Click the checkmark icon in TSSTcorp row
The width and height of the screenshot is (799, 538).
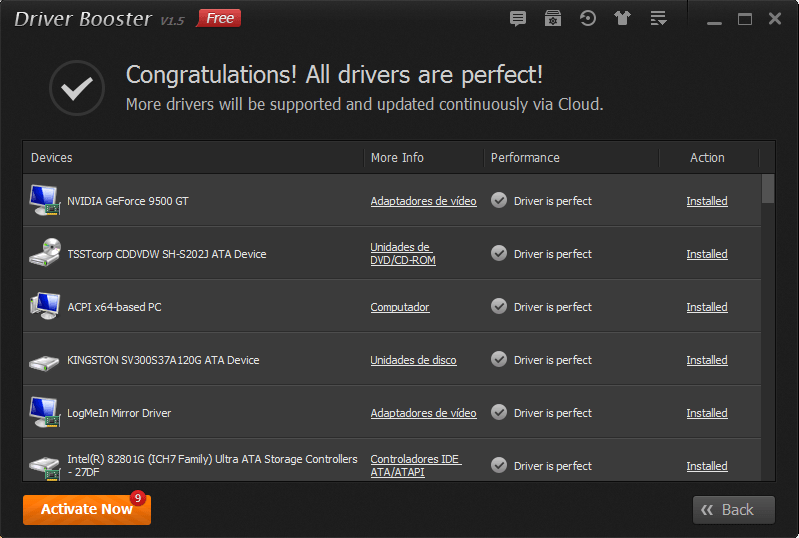point(499,253)
